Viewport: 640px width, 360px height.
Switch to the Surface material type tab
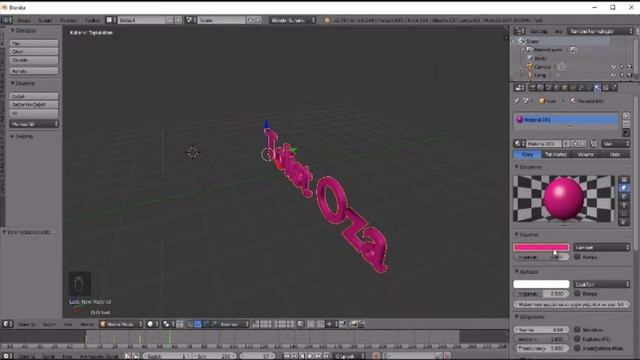527,154
